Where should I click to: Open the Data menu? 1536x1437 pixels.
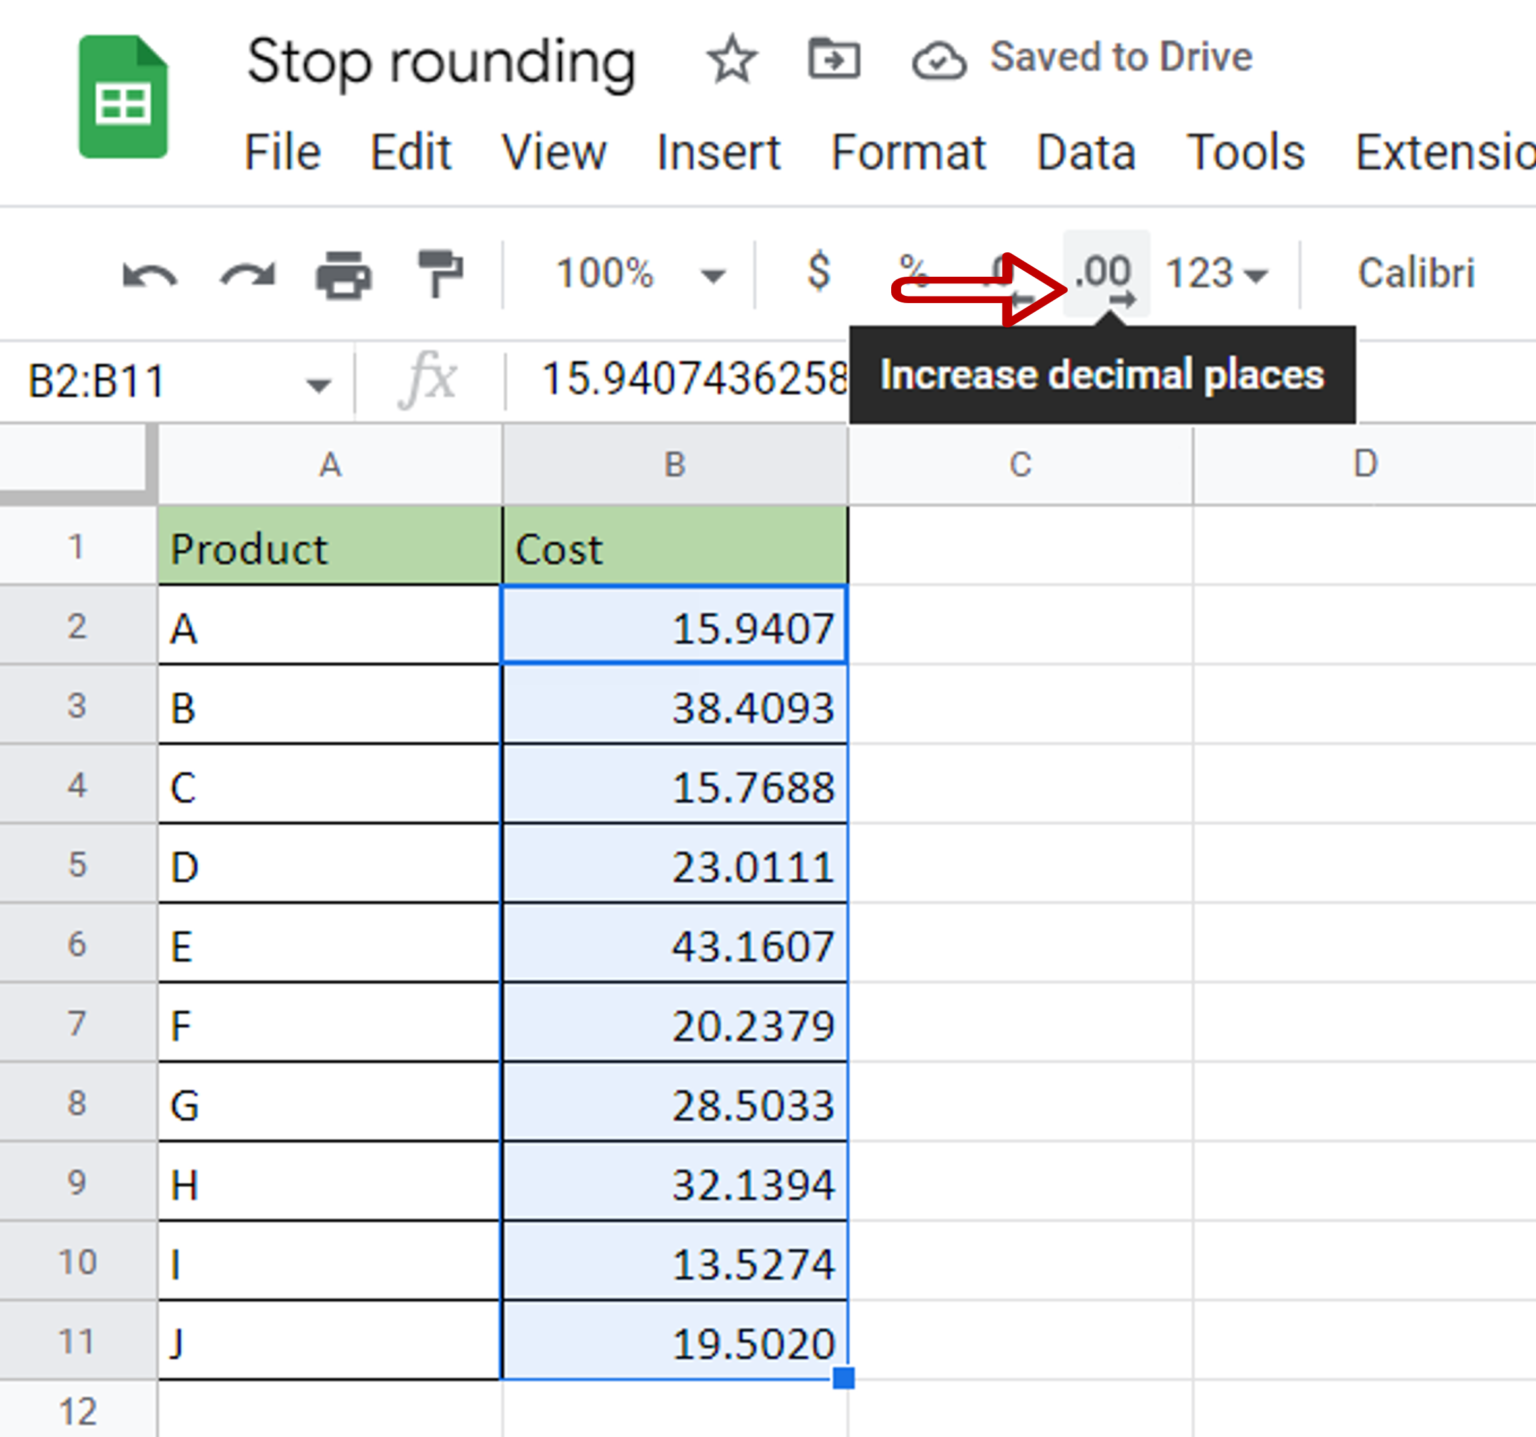point(1085,152)
